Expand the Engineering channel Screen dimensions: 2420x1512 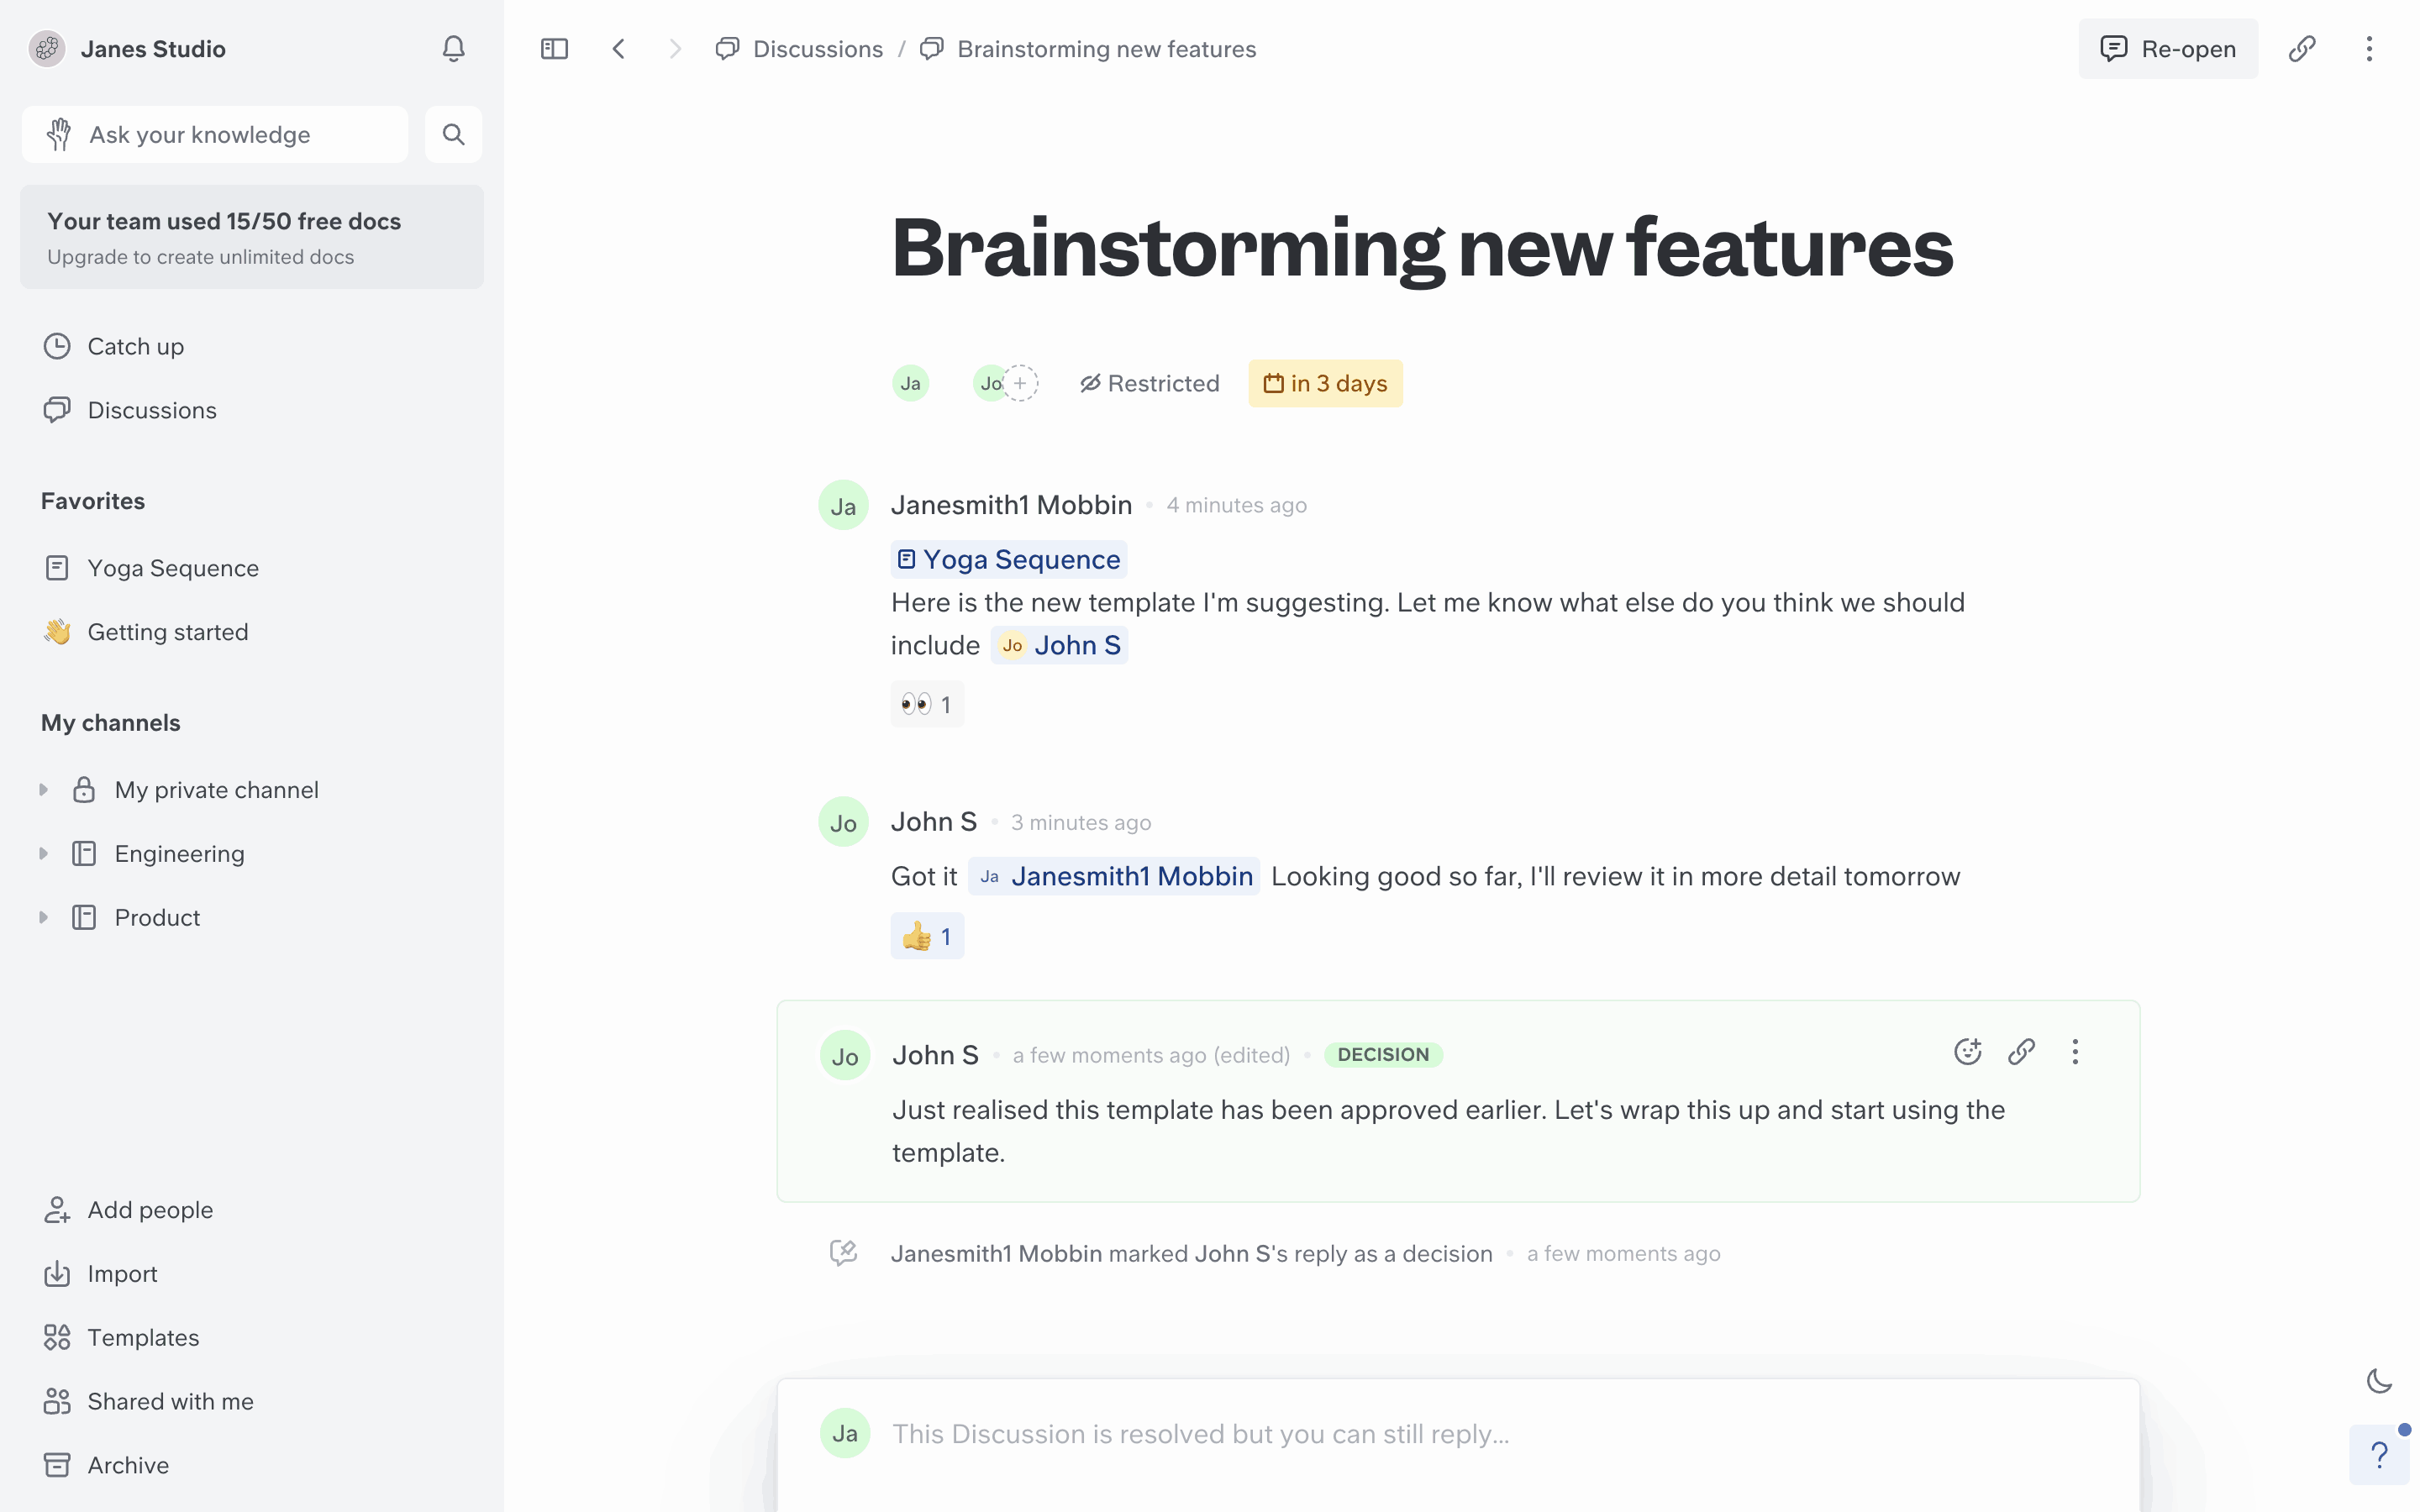coord(43,854)
